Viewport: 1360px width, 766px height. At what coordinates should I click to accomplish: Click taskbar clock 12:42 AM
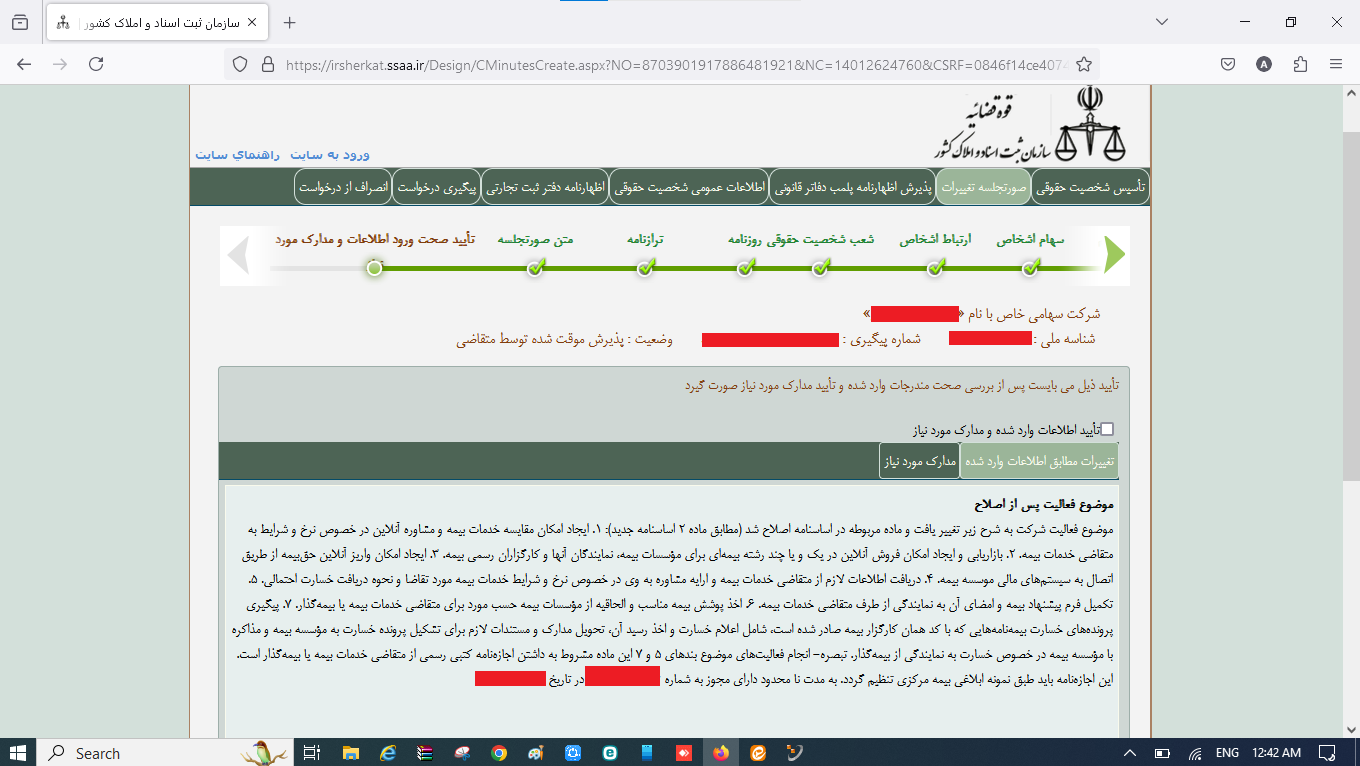click(1276, 753)
